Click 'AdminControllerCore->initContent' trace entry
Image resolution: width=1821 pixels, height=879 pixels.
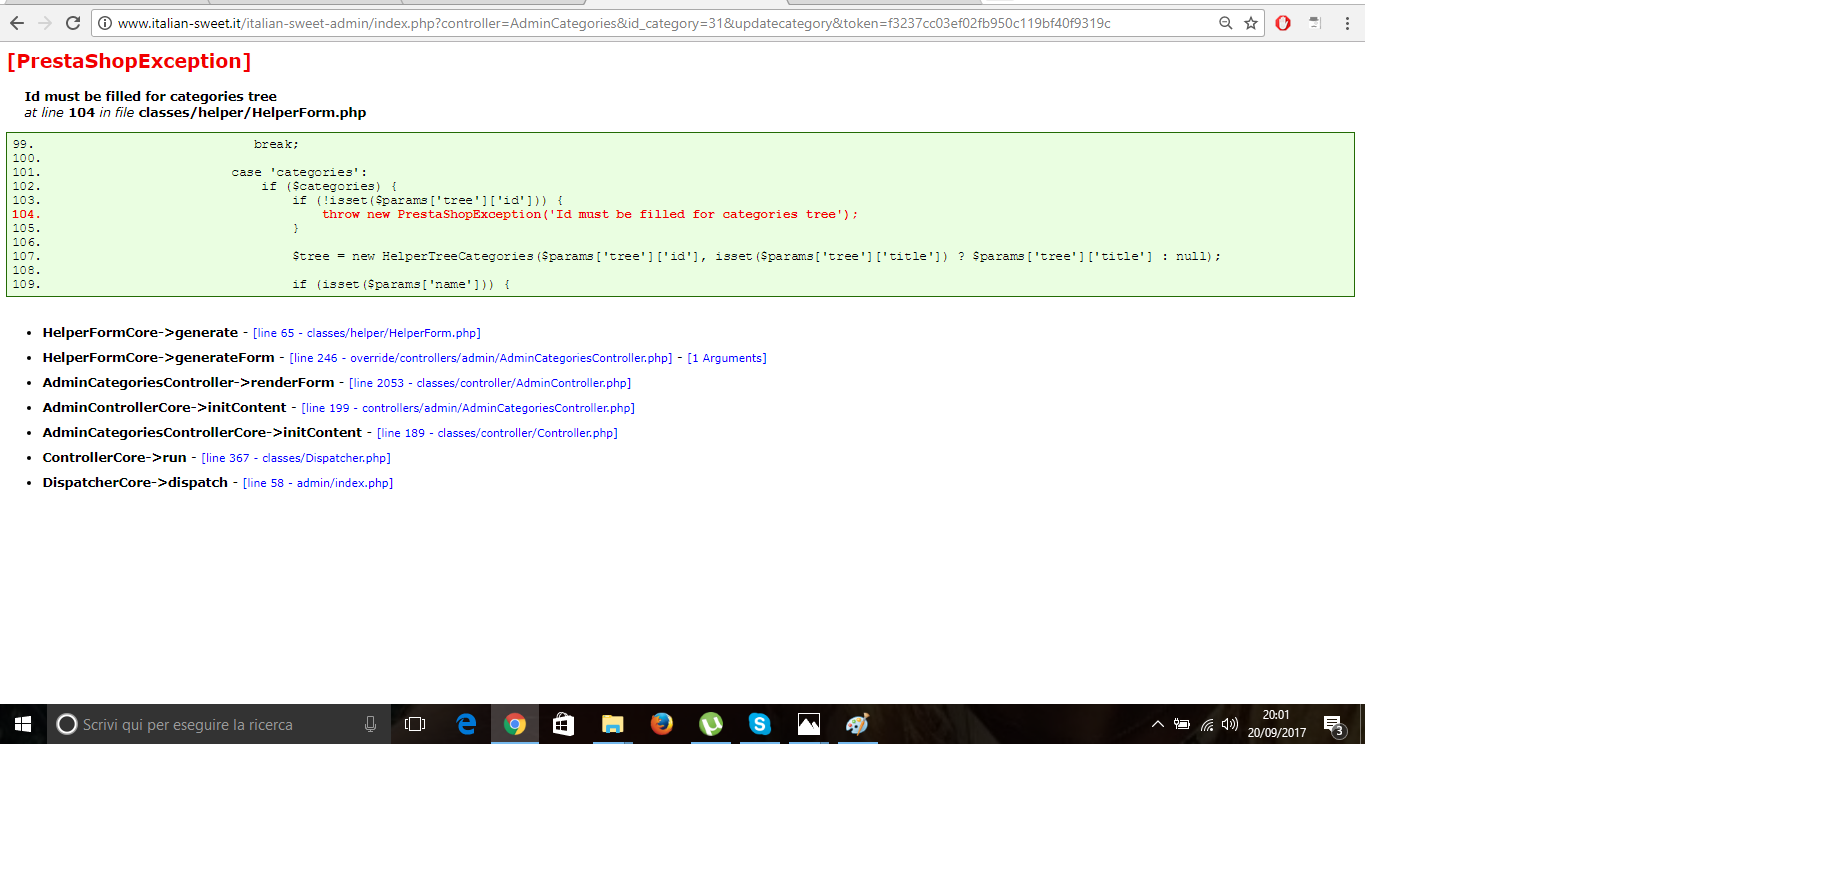pyautogui.click(x=164, y=408)
